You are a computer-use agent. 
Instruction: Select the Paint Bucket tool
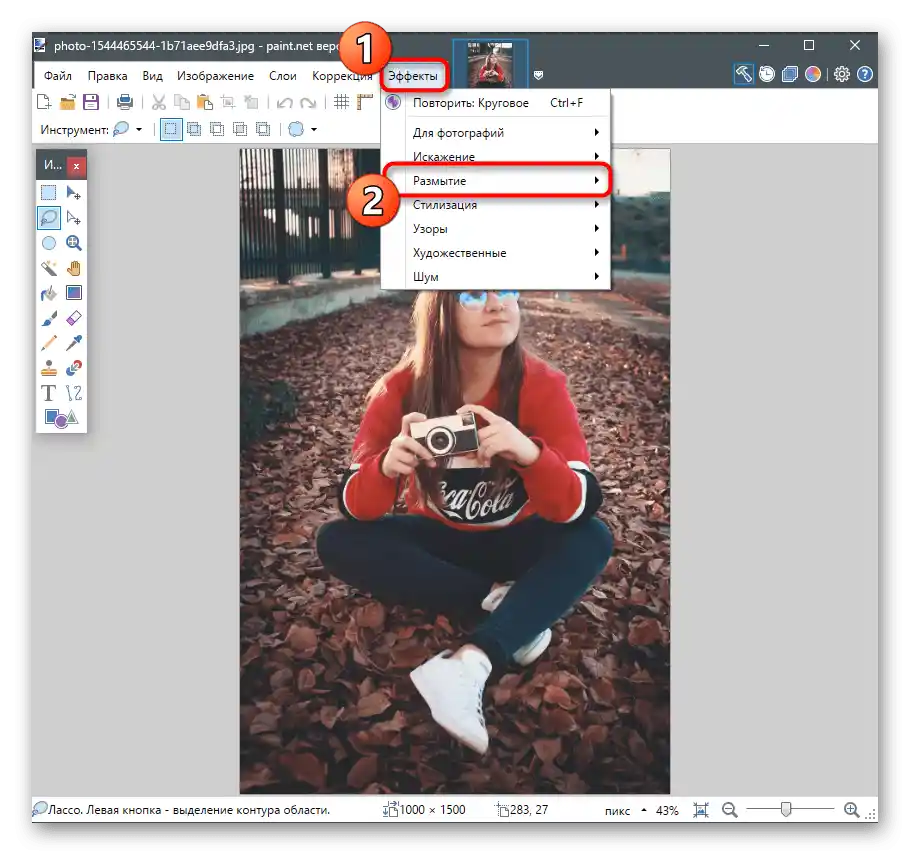coord(49,293)
